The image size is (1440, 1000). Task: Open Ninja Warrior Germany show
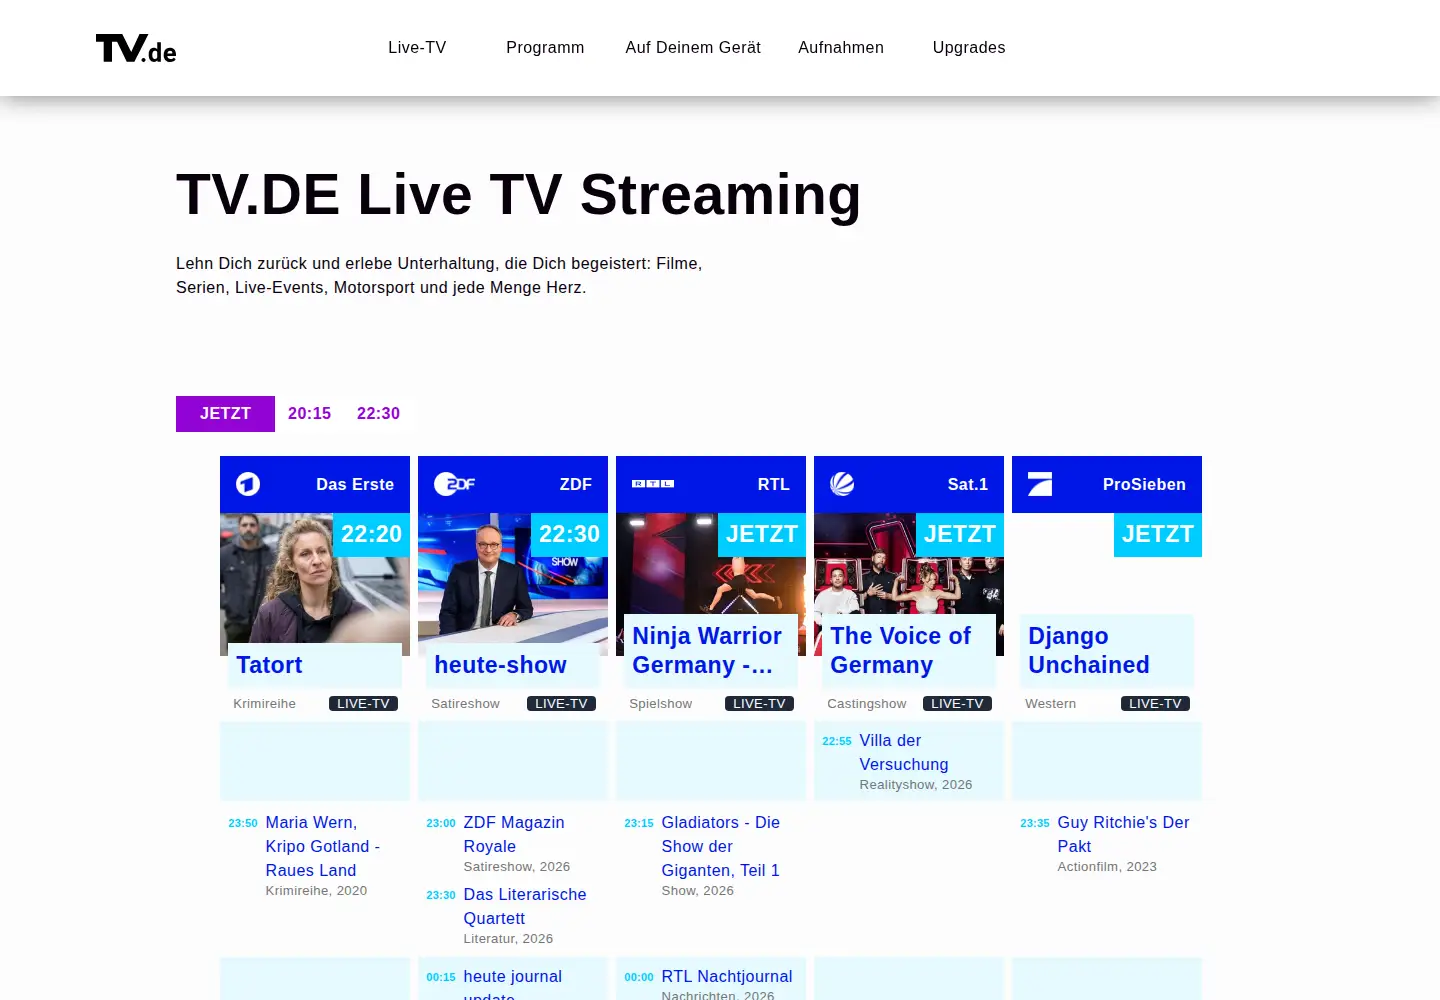707,650
